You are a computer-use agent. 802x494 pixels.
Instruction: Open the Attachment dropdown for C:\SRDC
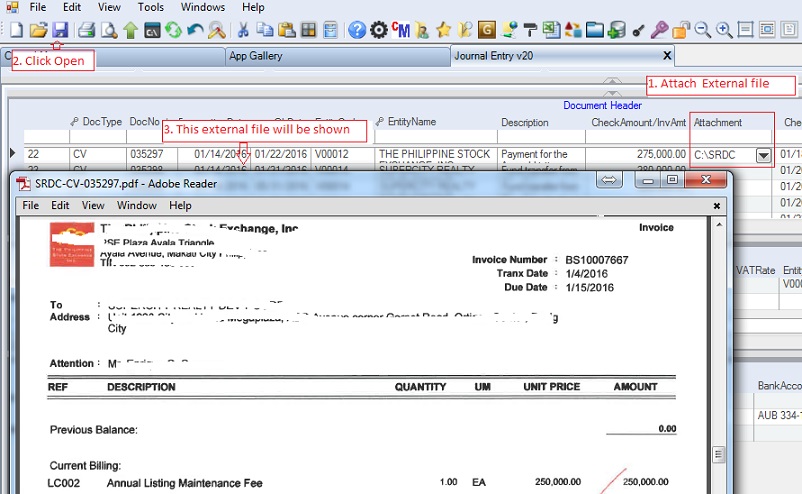point(763,155)
